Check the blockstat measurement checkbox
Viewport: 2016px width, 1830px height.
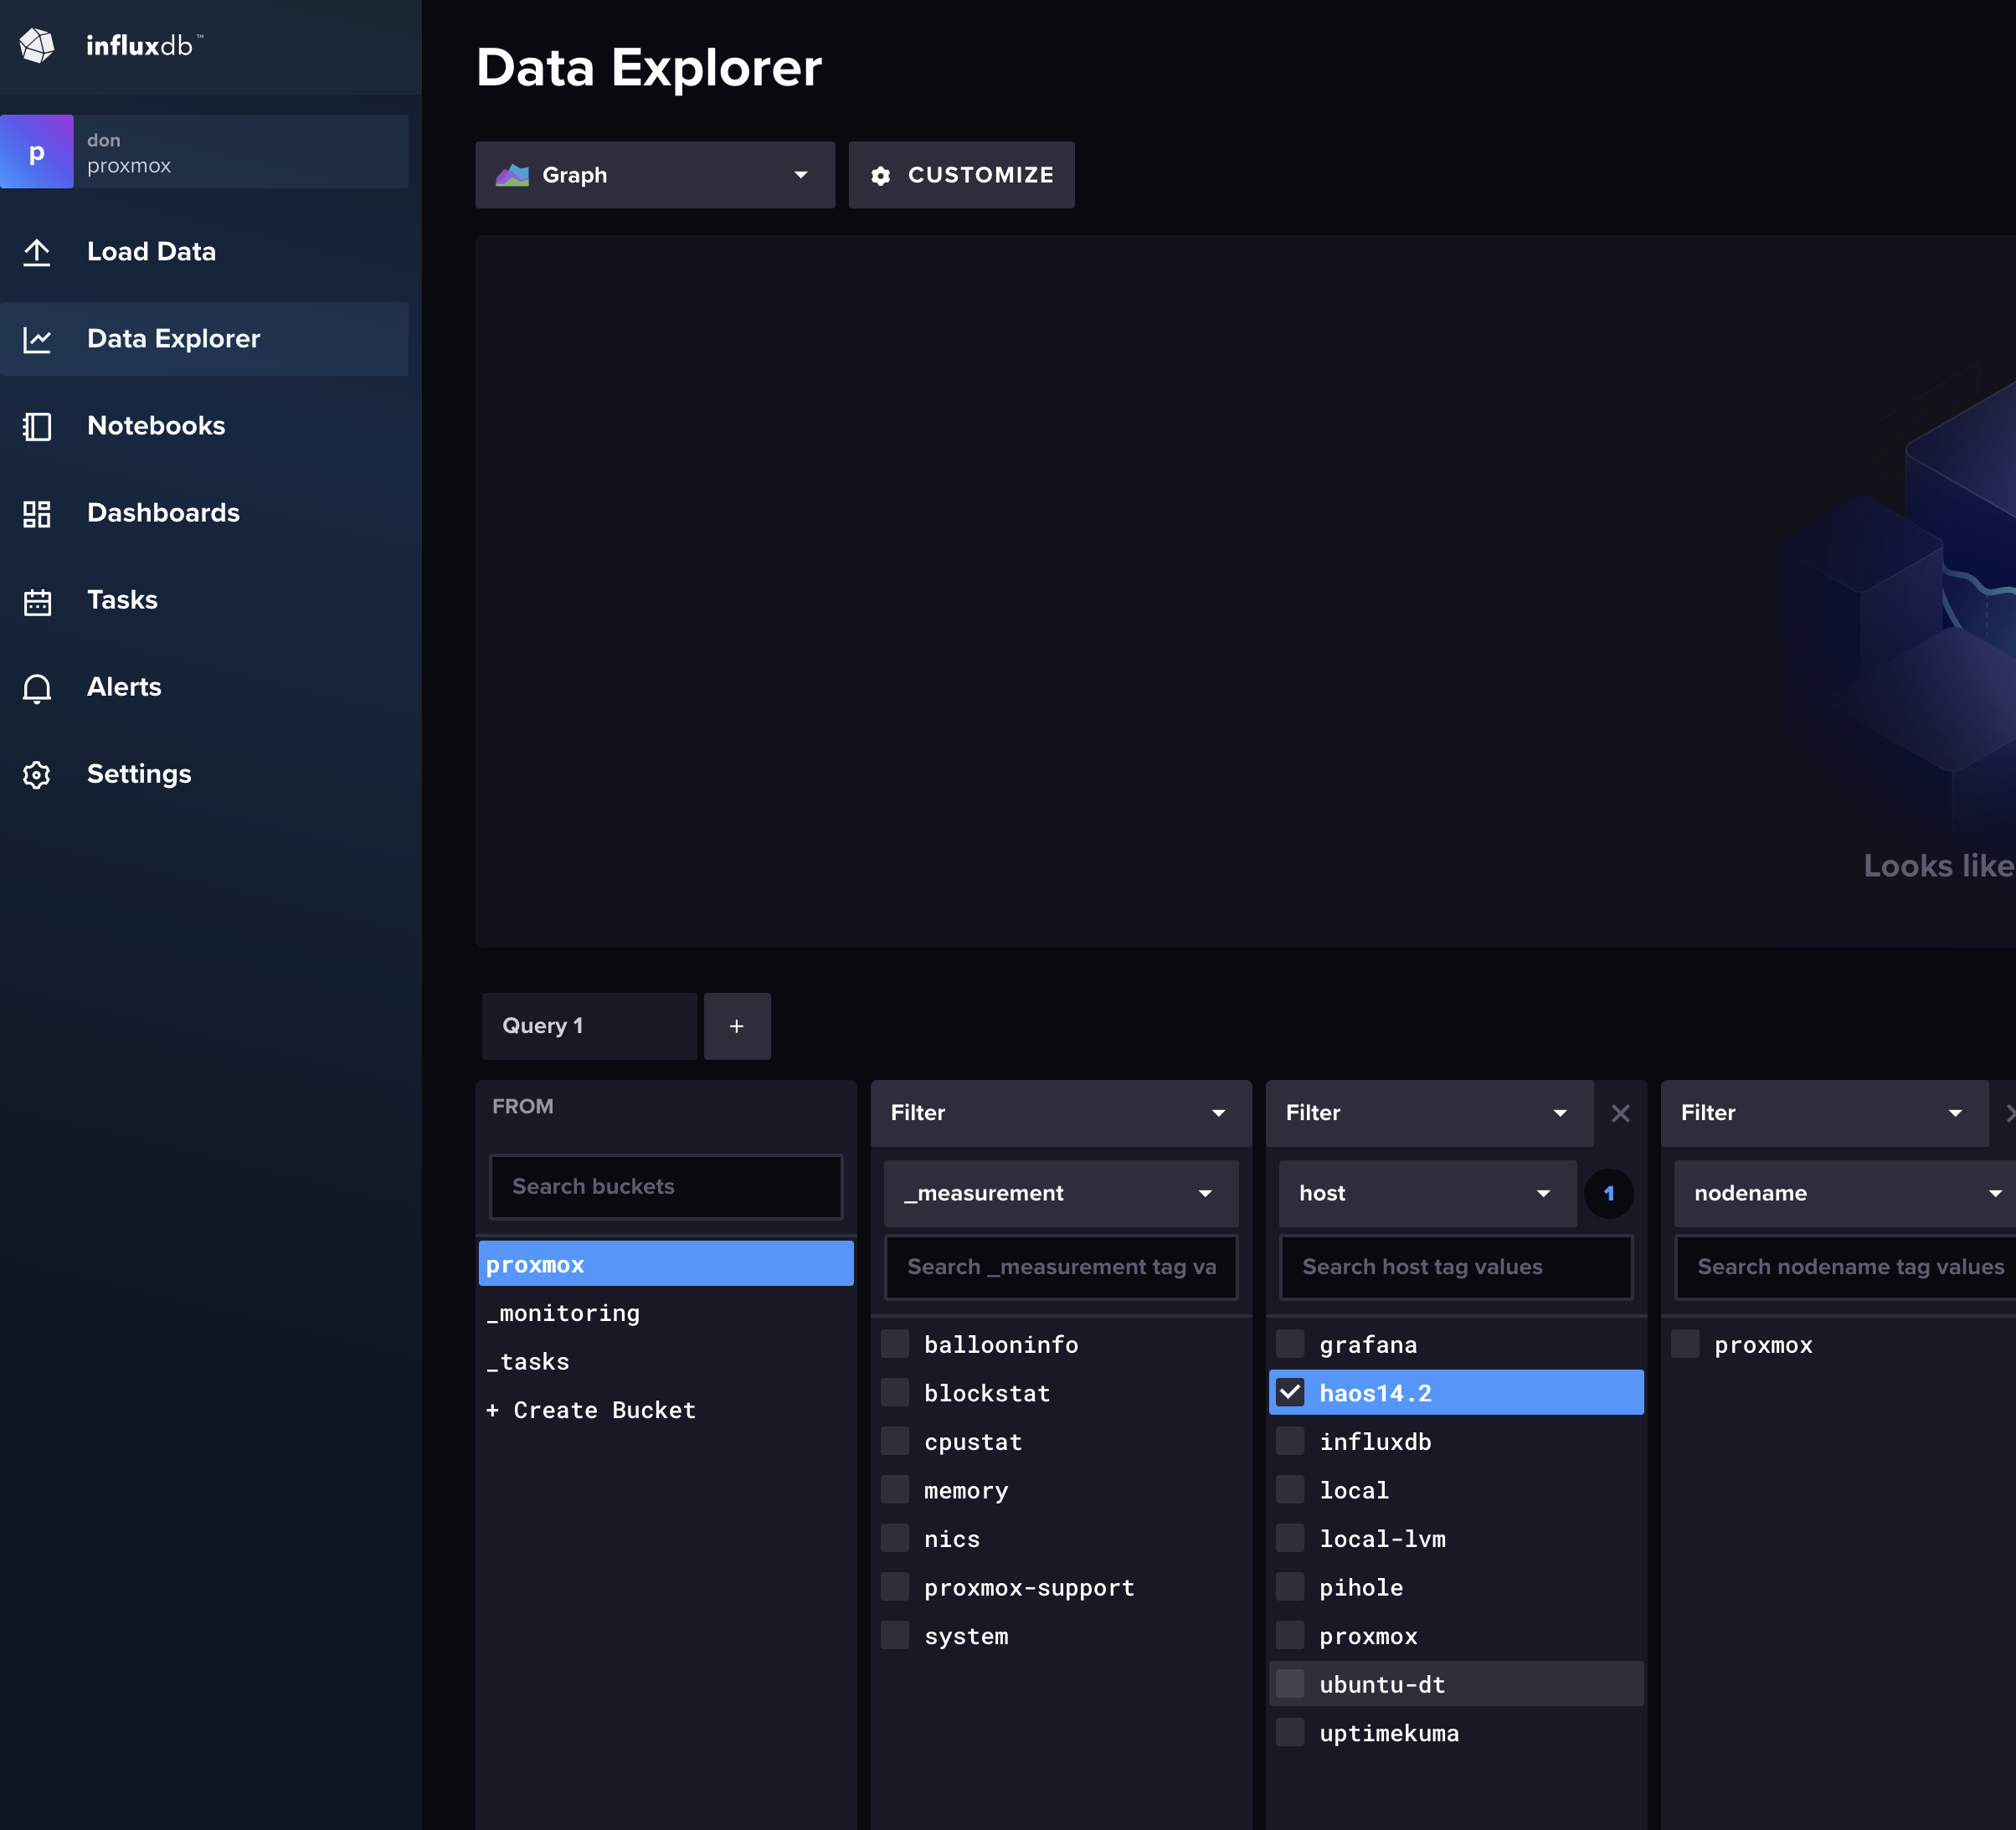(x=895, y=1392)
